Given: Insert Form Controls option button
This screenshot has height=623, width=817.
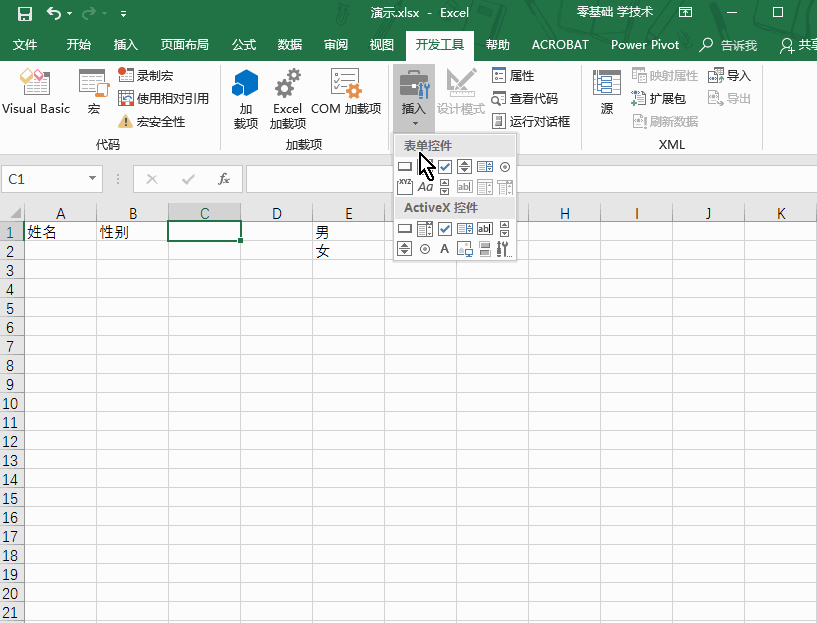Looking at the screenshot, I should pos(504,167).
